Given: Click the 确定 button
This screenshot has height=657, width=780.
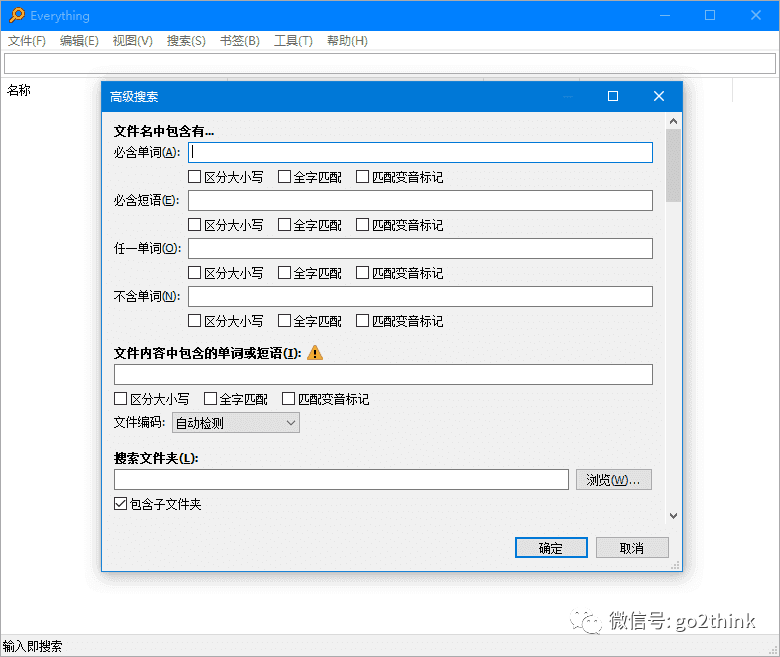Looking at the screenshot, I should pos(551,548).
